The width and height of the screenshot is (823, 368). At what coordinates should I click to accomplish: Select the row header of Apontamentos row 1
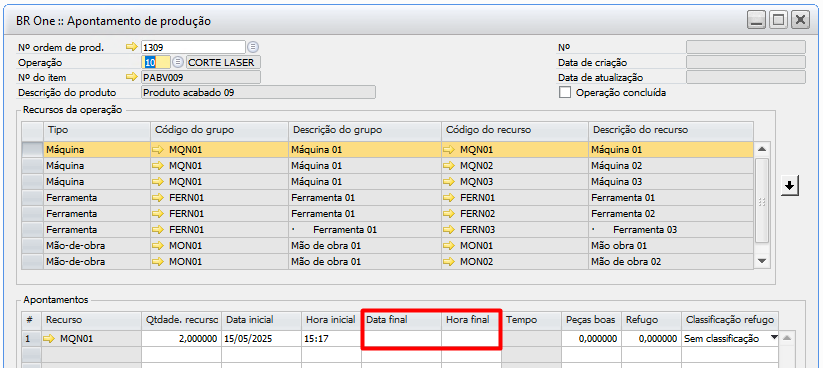click(x=31, y=339)
